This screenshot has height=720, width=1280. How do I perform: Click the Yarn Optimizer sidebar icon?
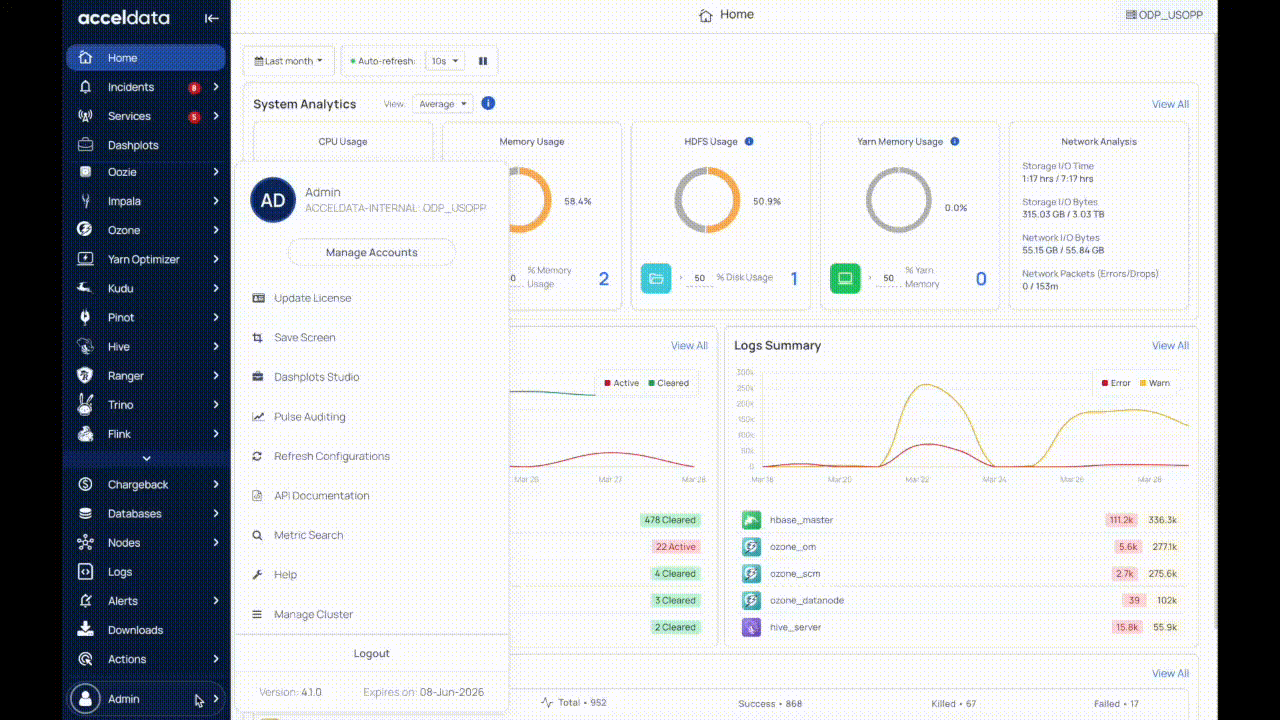[86, 259]
